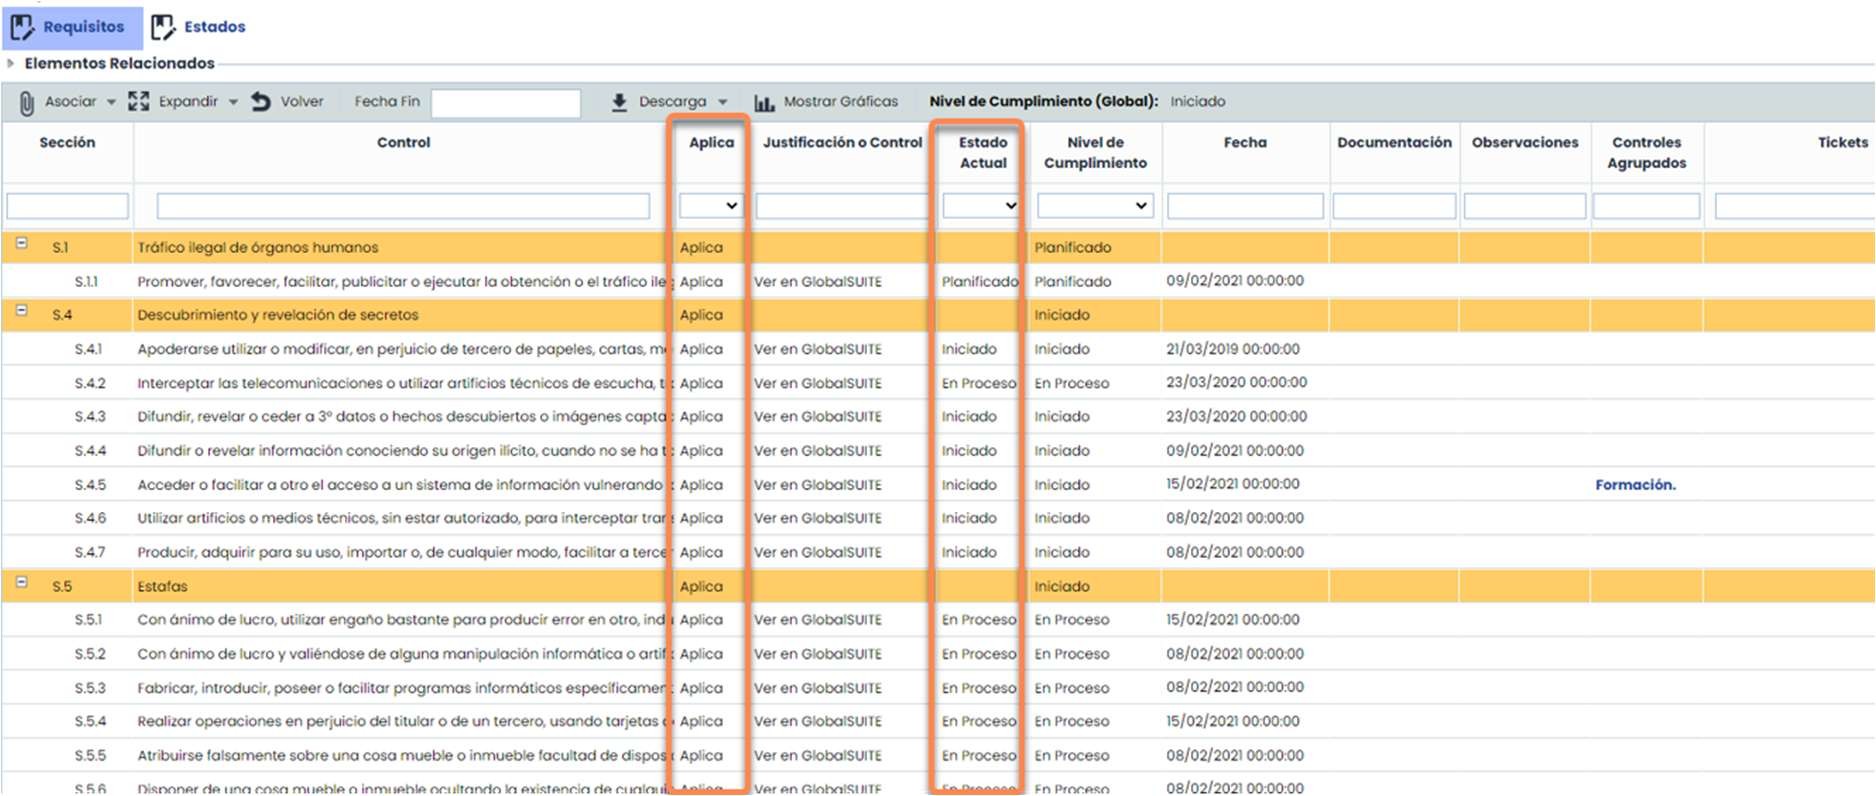Open Nivel de Cumplimiento filter dropdown
Image resolution: width=1876 pixels, height=796 pixels.
tap(1095, 206)
